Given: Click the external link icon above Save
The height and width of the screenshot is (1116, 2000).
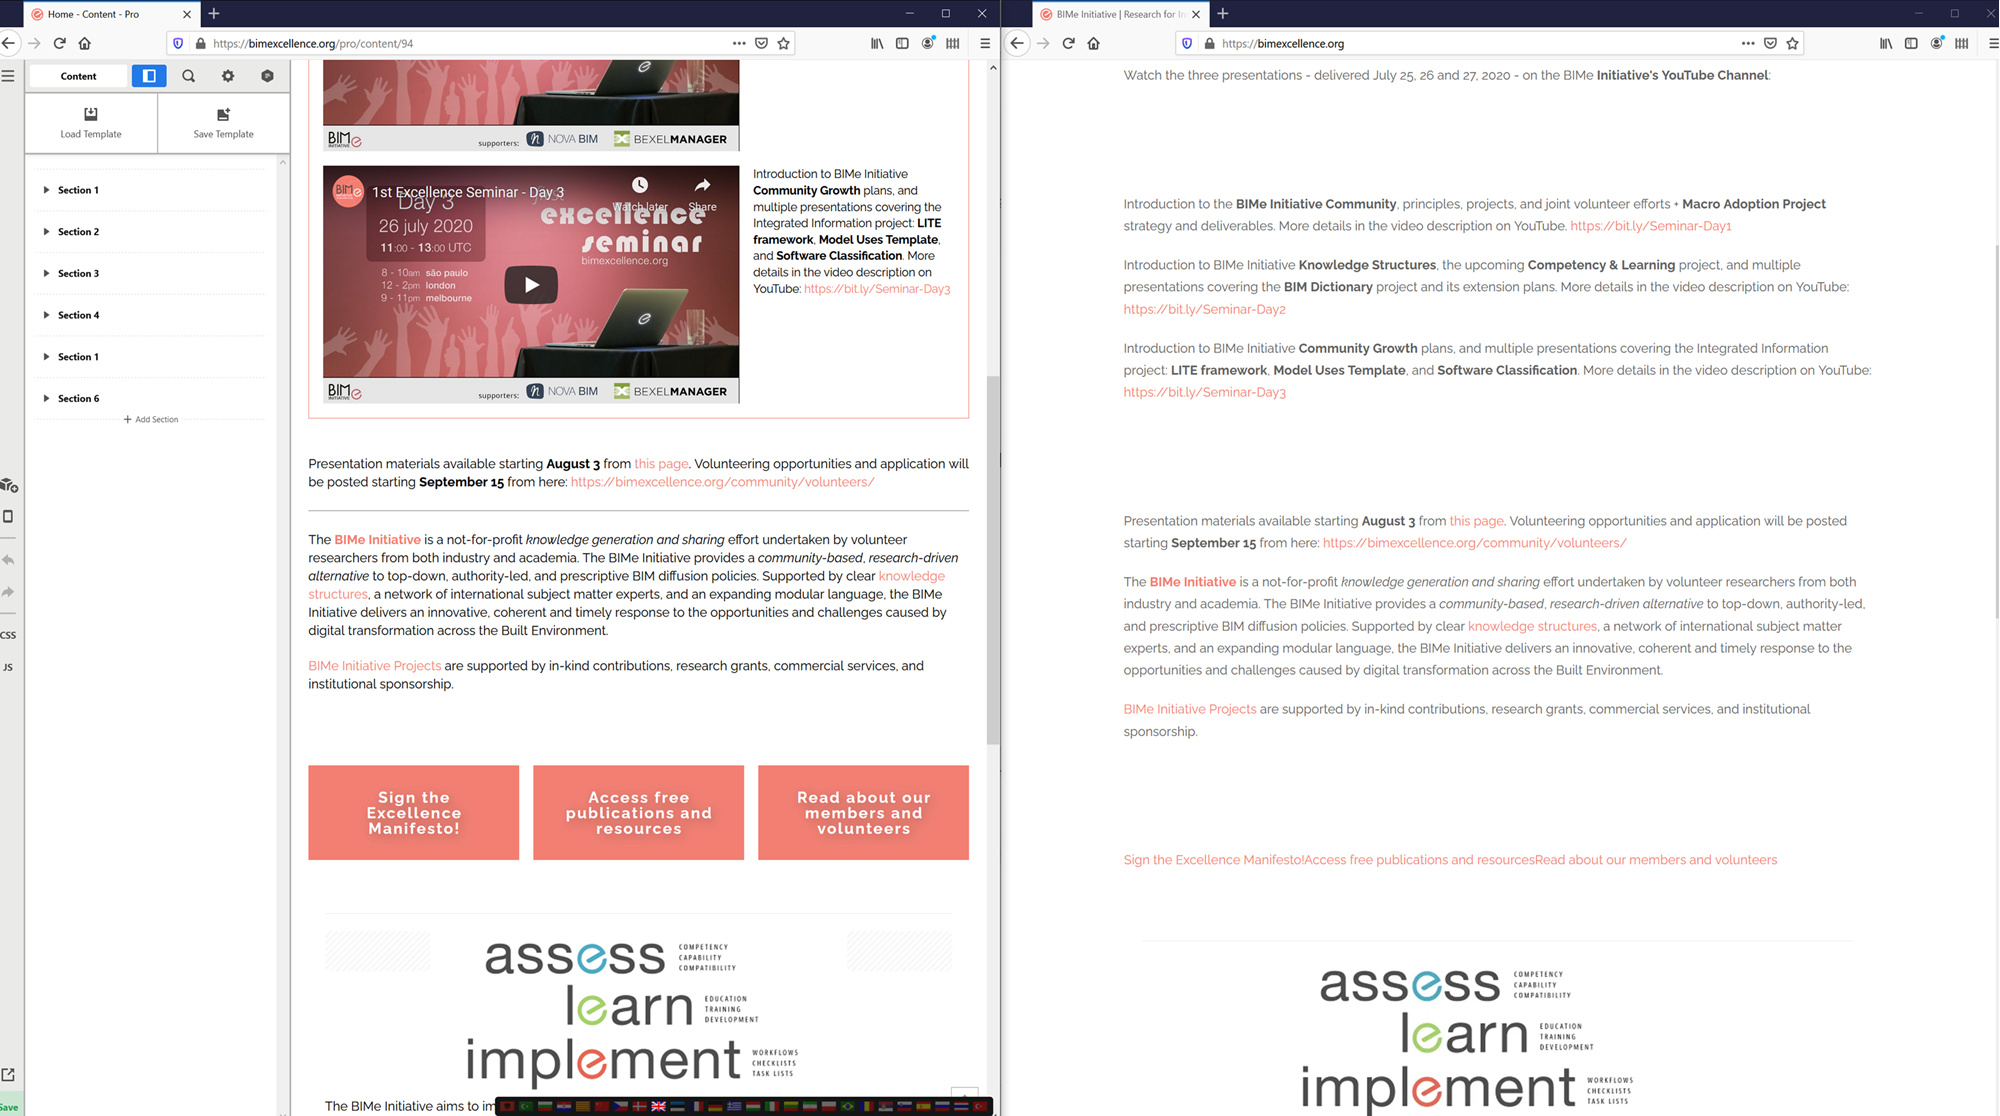Looking at the screenshot, I should click(x=8, y=1075).
